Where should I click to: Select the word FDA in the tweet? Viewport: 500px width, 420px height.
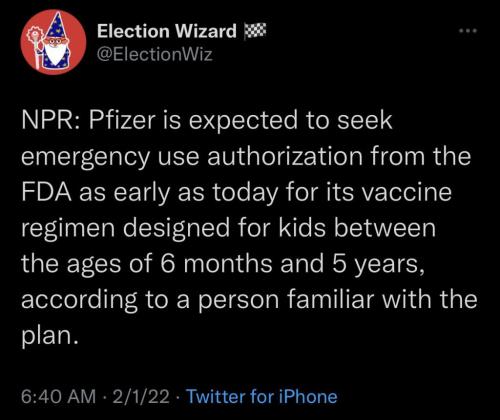click(47, 192)
